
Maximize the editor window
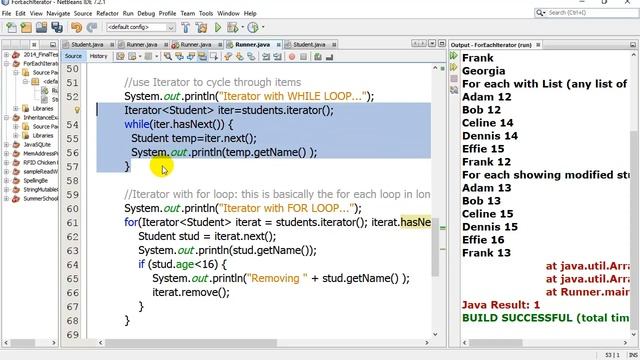pyautogui.click(x=442, y=44)
